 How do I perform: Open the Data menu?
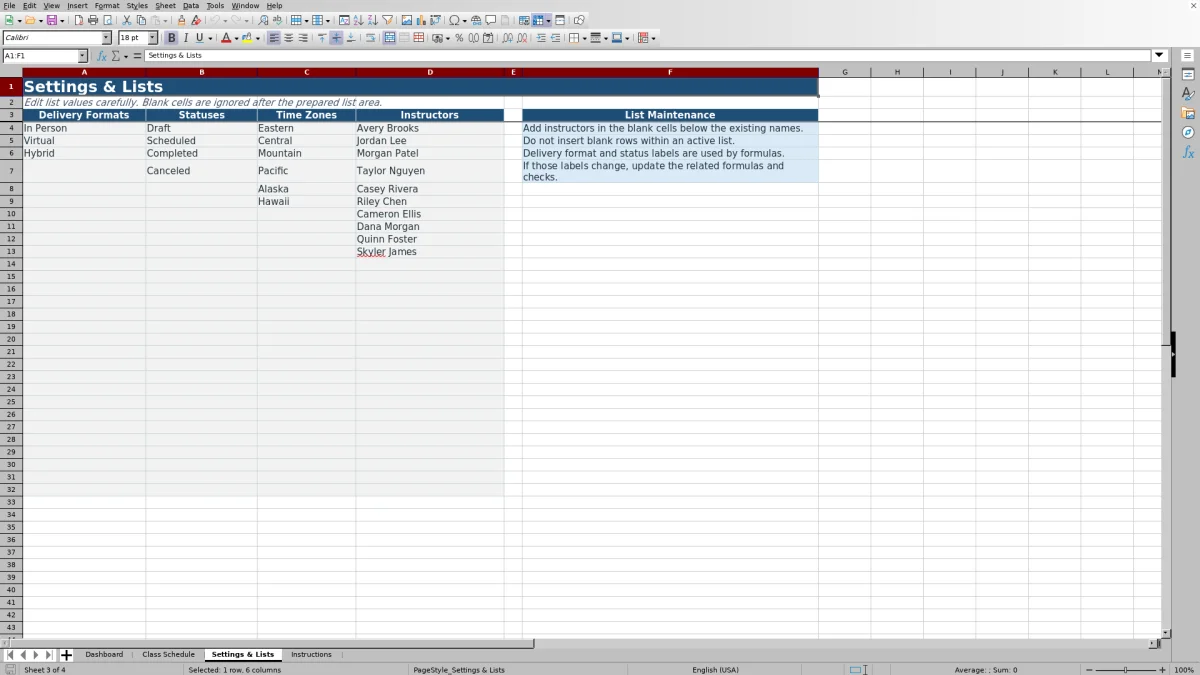191,5
